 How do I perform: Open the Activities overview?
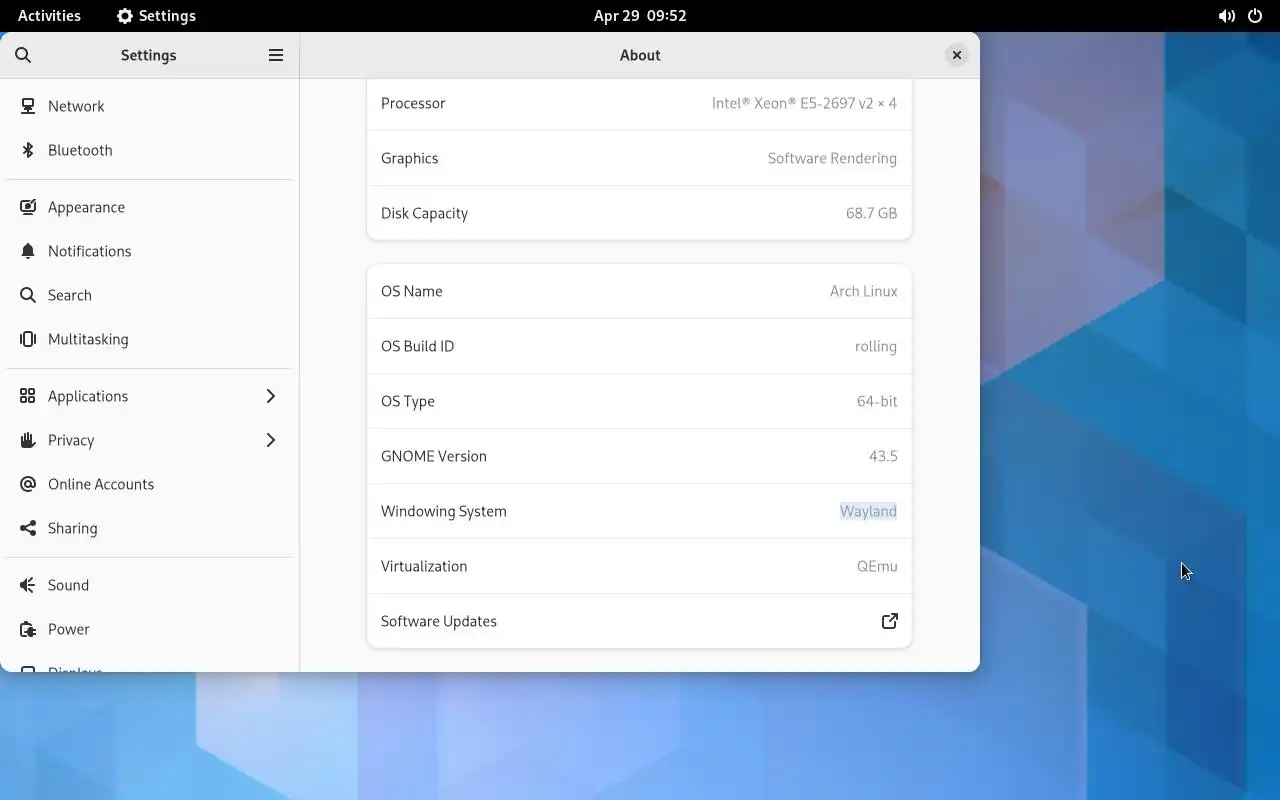tap(49, 16)
